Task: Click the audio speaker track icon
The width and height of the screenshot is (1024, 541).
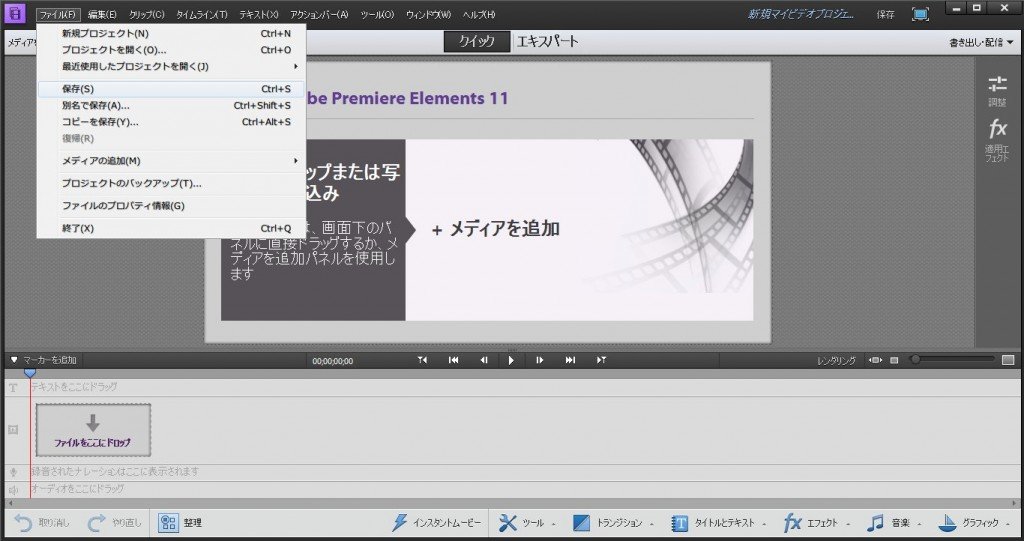Action: point(12,489)
